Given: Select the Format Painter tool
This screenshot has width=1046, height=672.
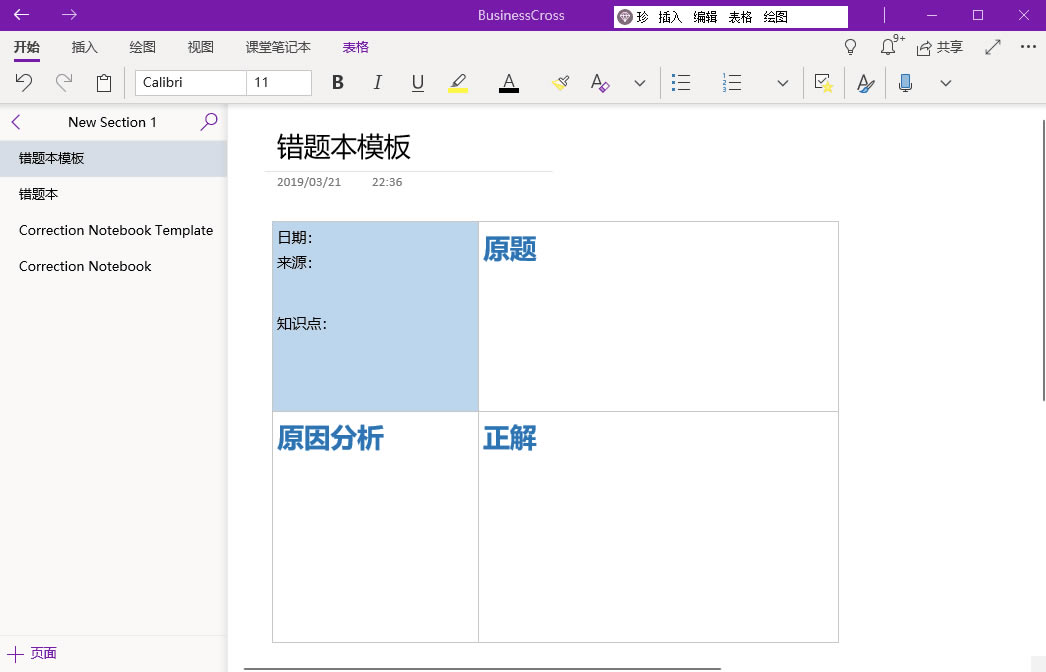Looking at the screenshot, I should tap(559, 83).
